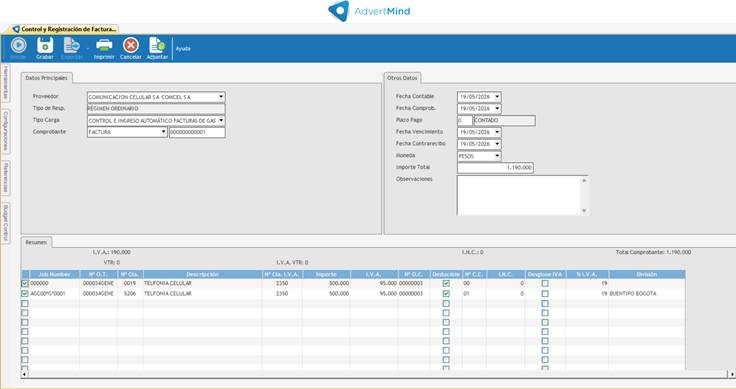Uncheck the 000000 job row checkbox

pyautogui.click(x=25, y=283)
